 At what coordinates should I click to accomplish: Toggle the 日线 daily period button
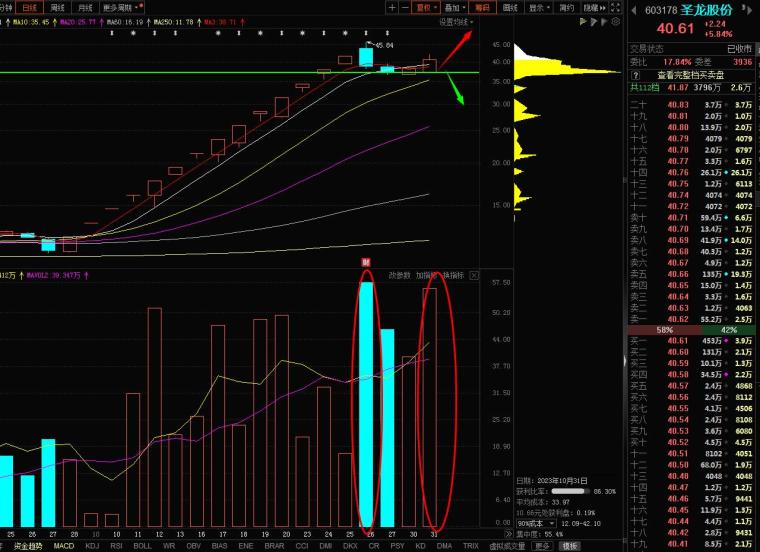coord(33,7)
